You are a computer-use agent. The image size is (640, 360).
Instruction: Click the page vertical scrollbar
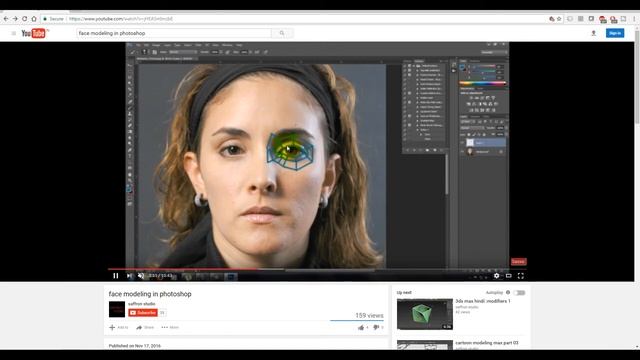(x=637, y=77)
